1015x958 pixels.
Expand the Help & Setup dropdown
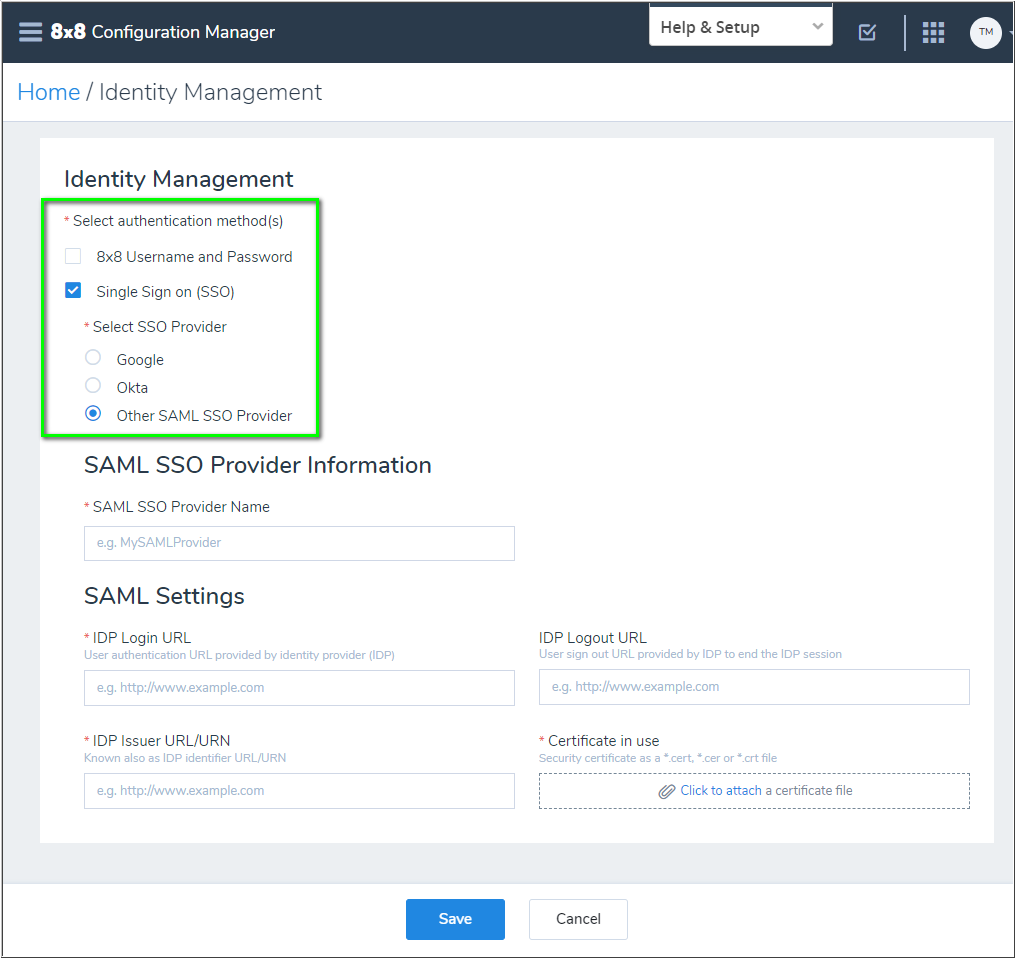pos(740,27)
